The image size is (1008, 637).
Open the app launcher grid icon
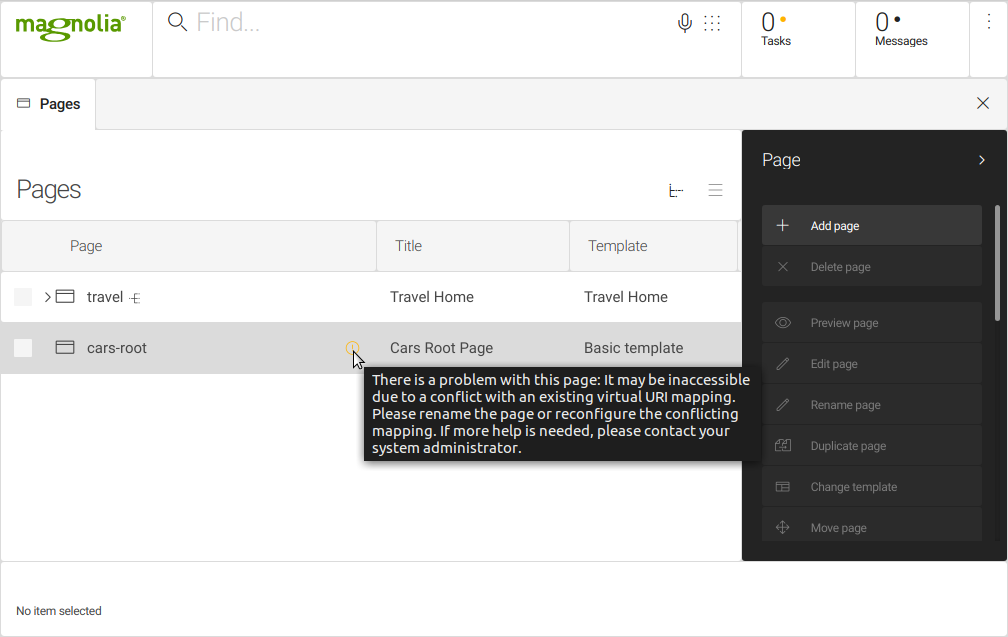pyautogui.click(x=712, y=23)
